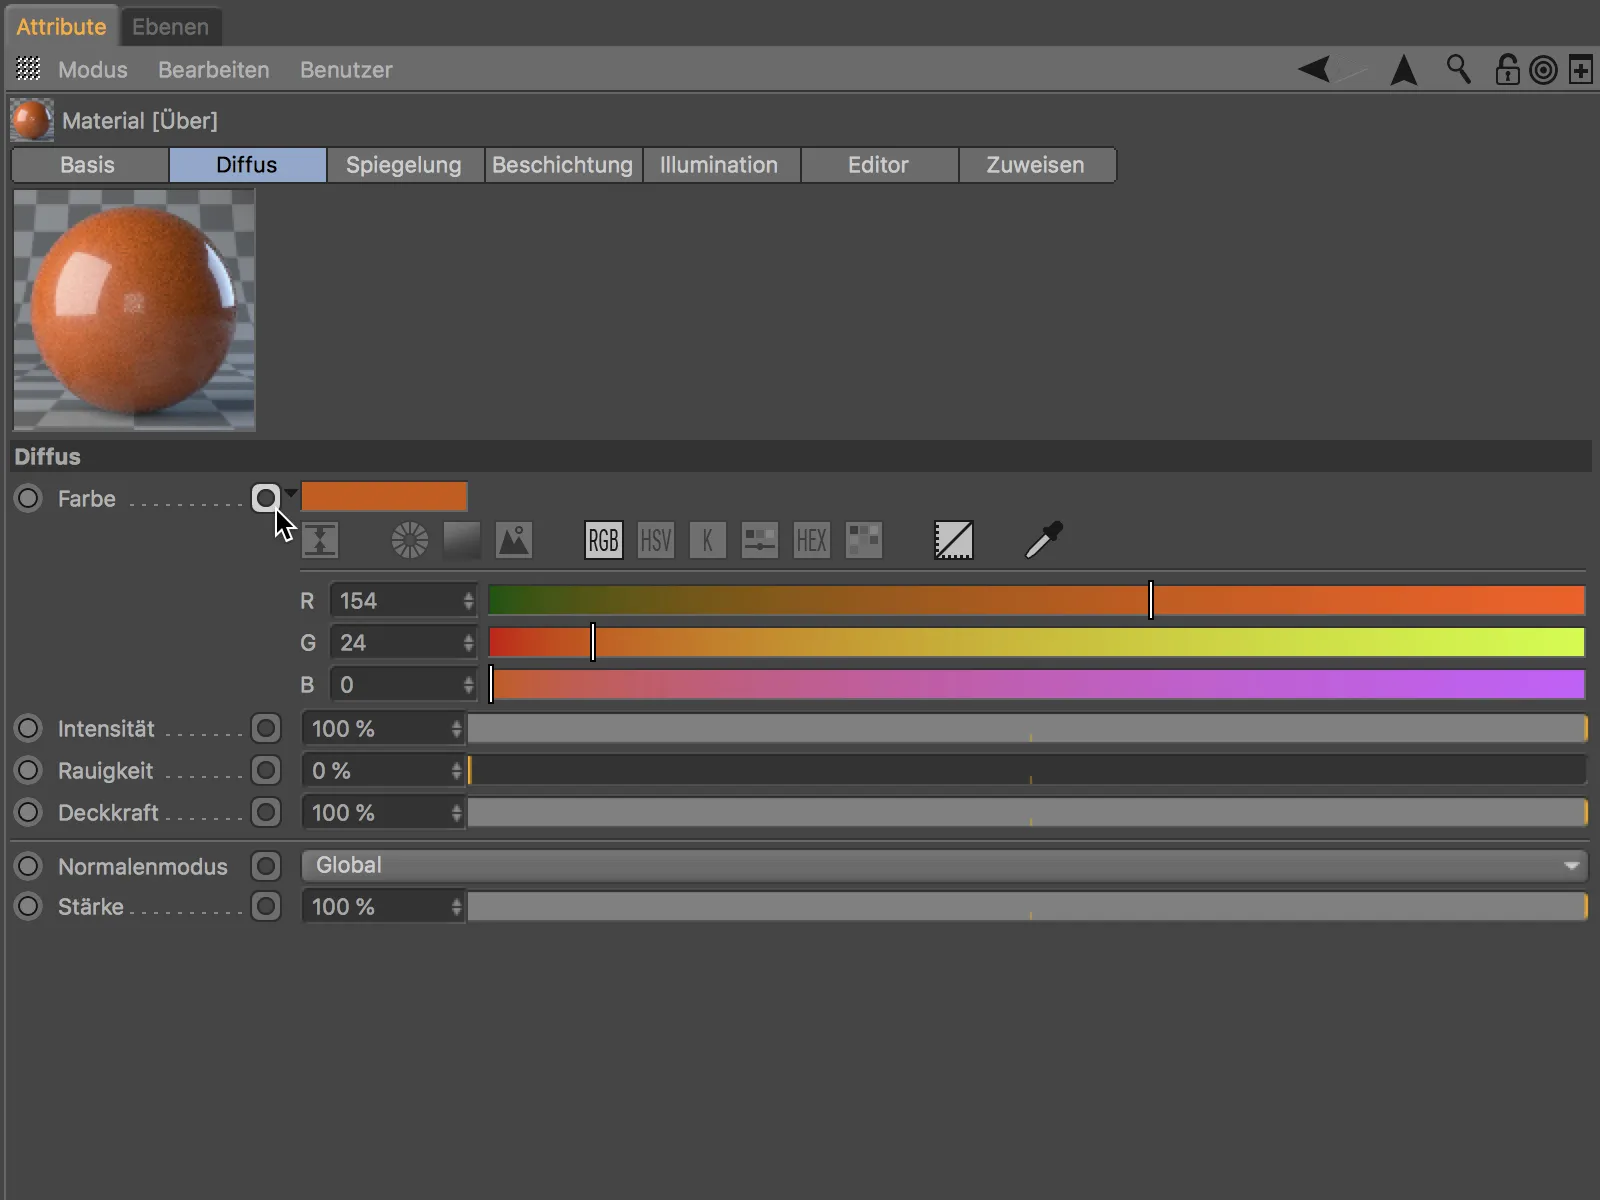Open Normalenmodus Global dropdown
The image size is (1600, 1200).
coord(945,865)
